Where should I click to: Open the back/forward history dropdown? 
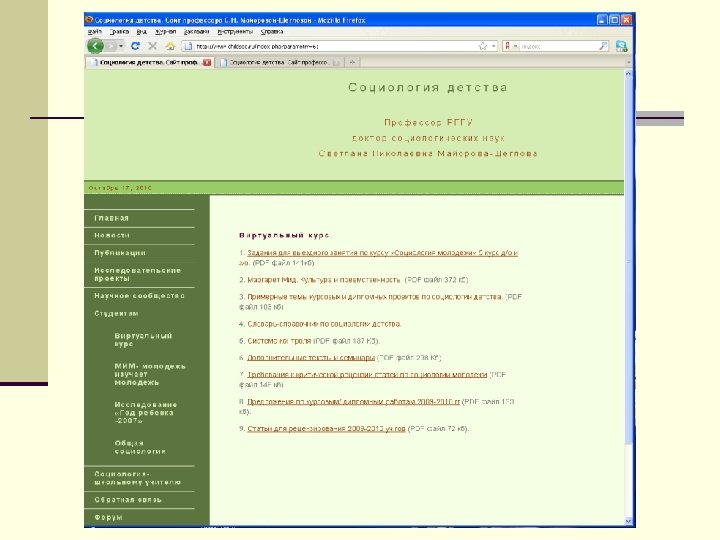point(121,46)
